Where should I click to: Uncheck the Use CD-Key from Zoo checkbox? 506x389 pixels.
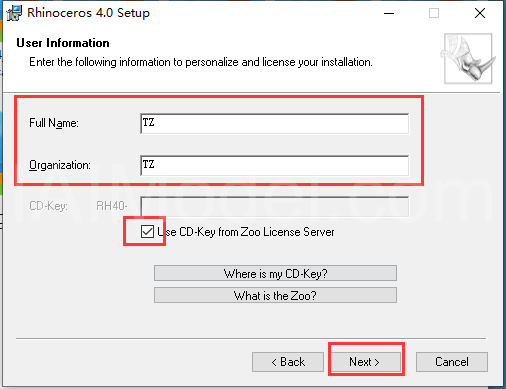pyautogui.click(x=147, y=231)
